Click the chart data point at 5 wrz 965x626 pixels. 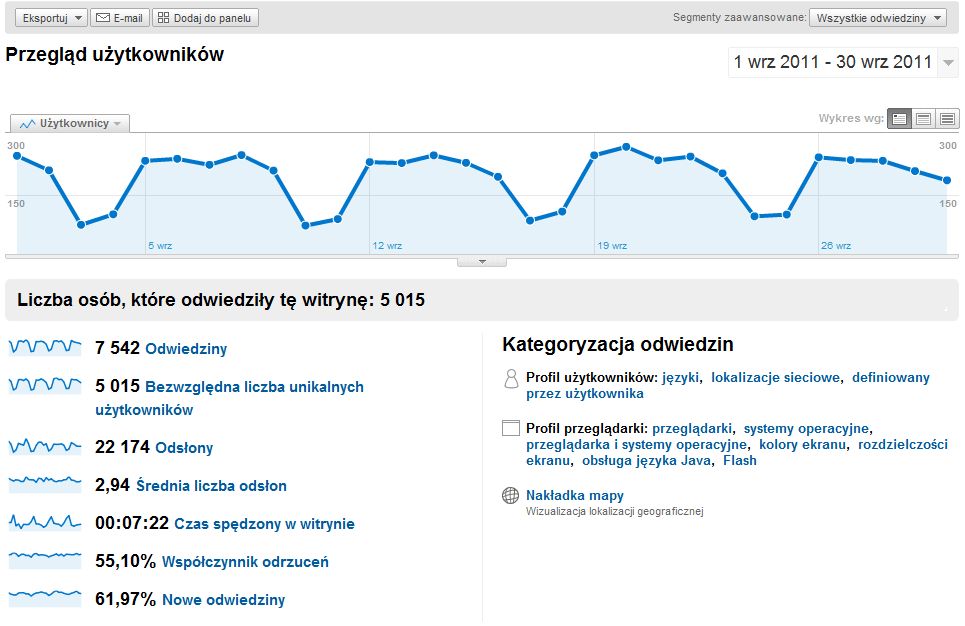coord(145,161)
